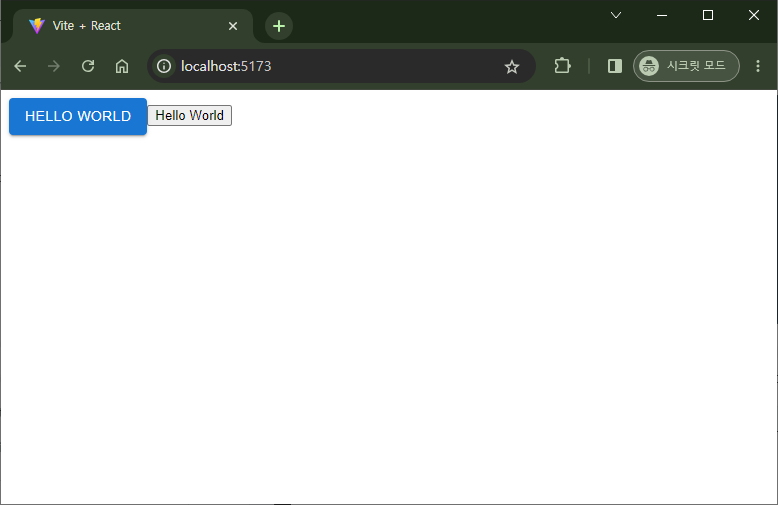
Task: Minimize the browser window
Action: click(x=661, y=15)
